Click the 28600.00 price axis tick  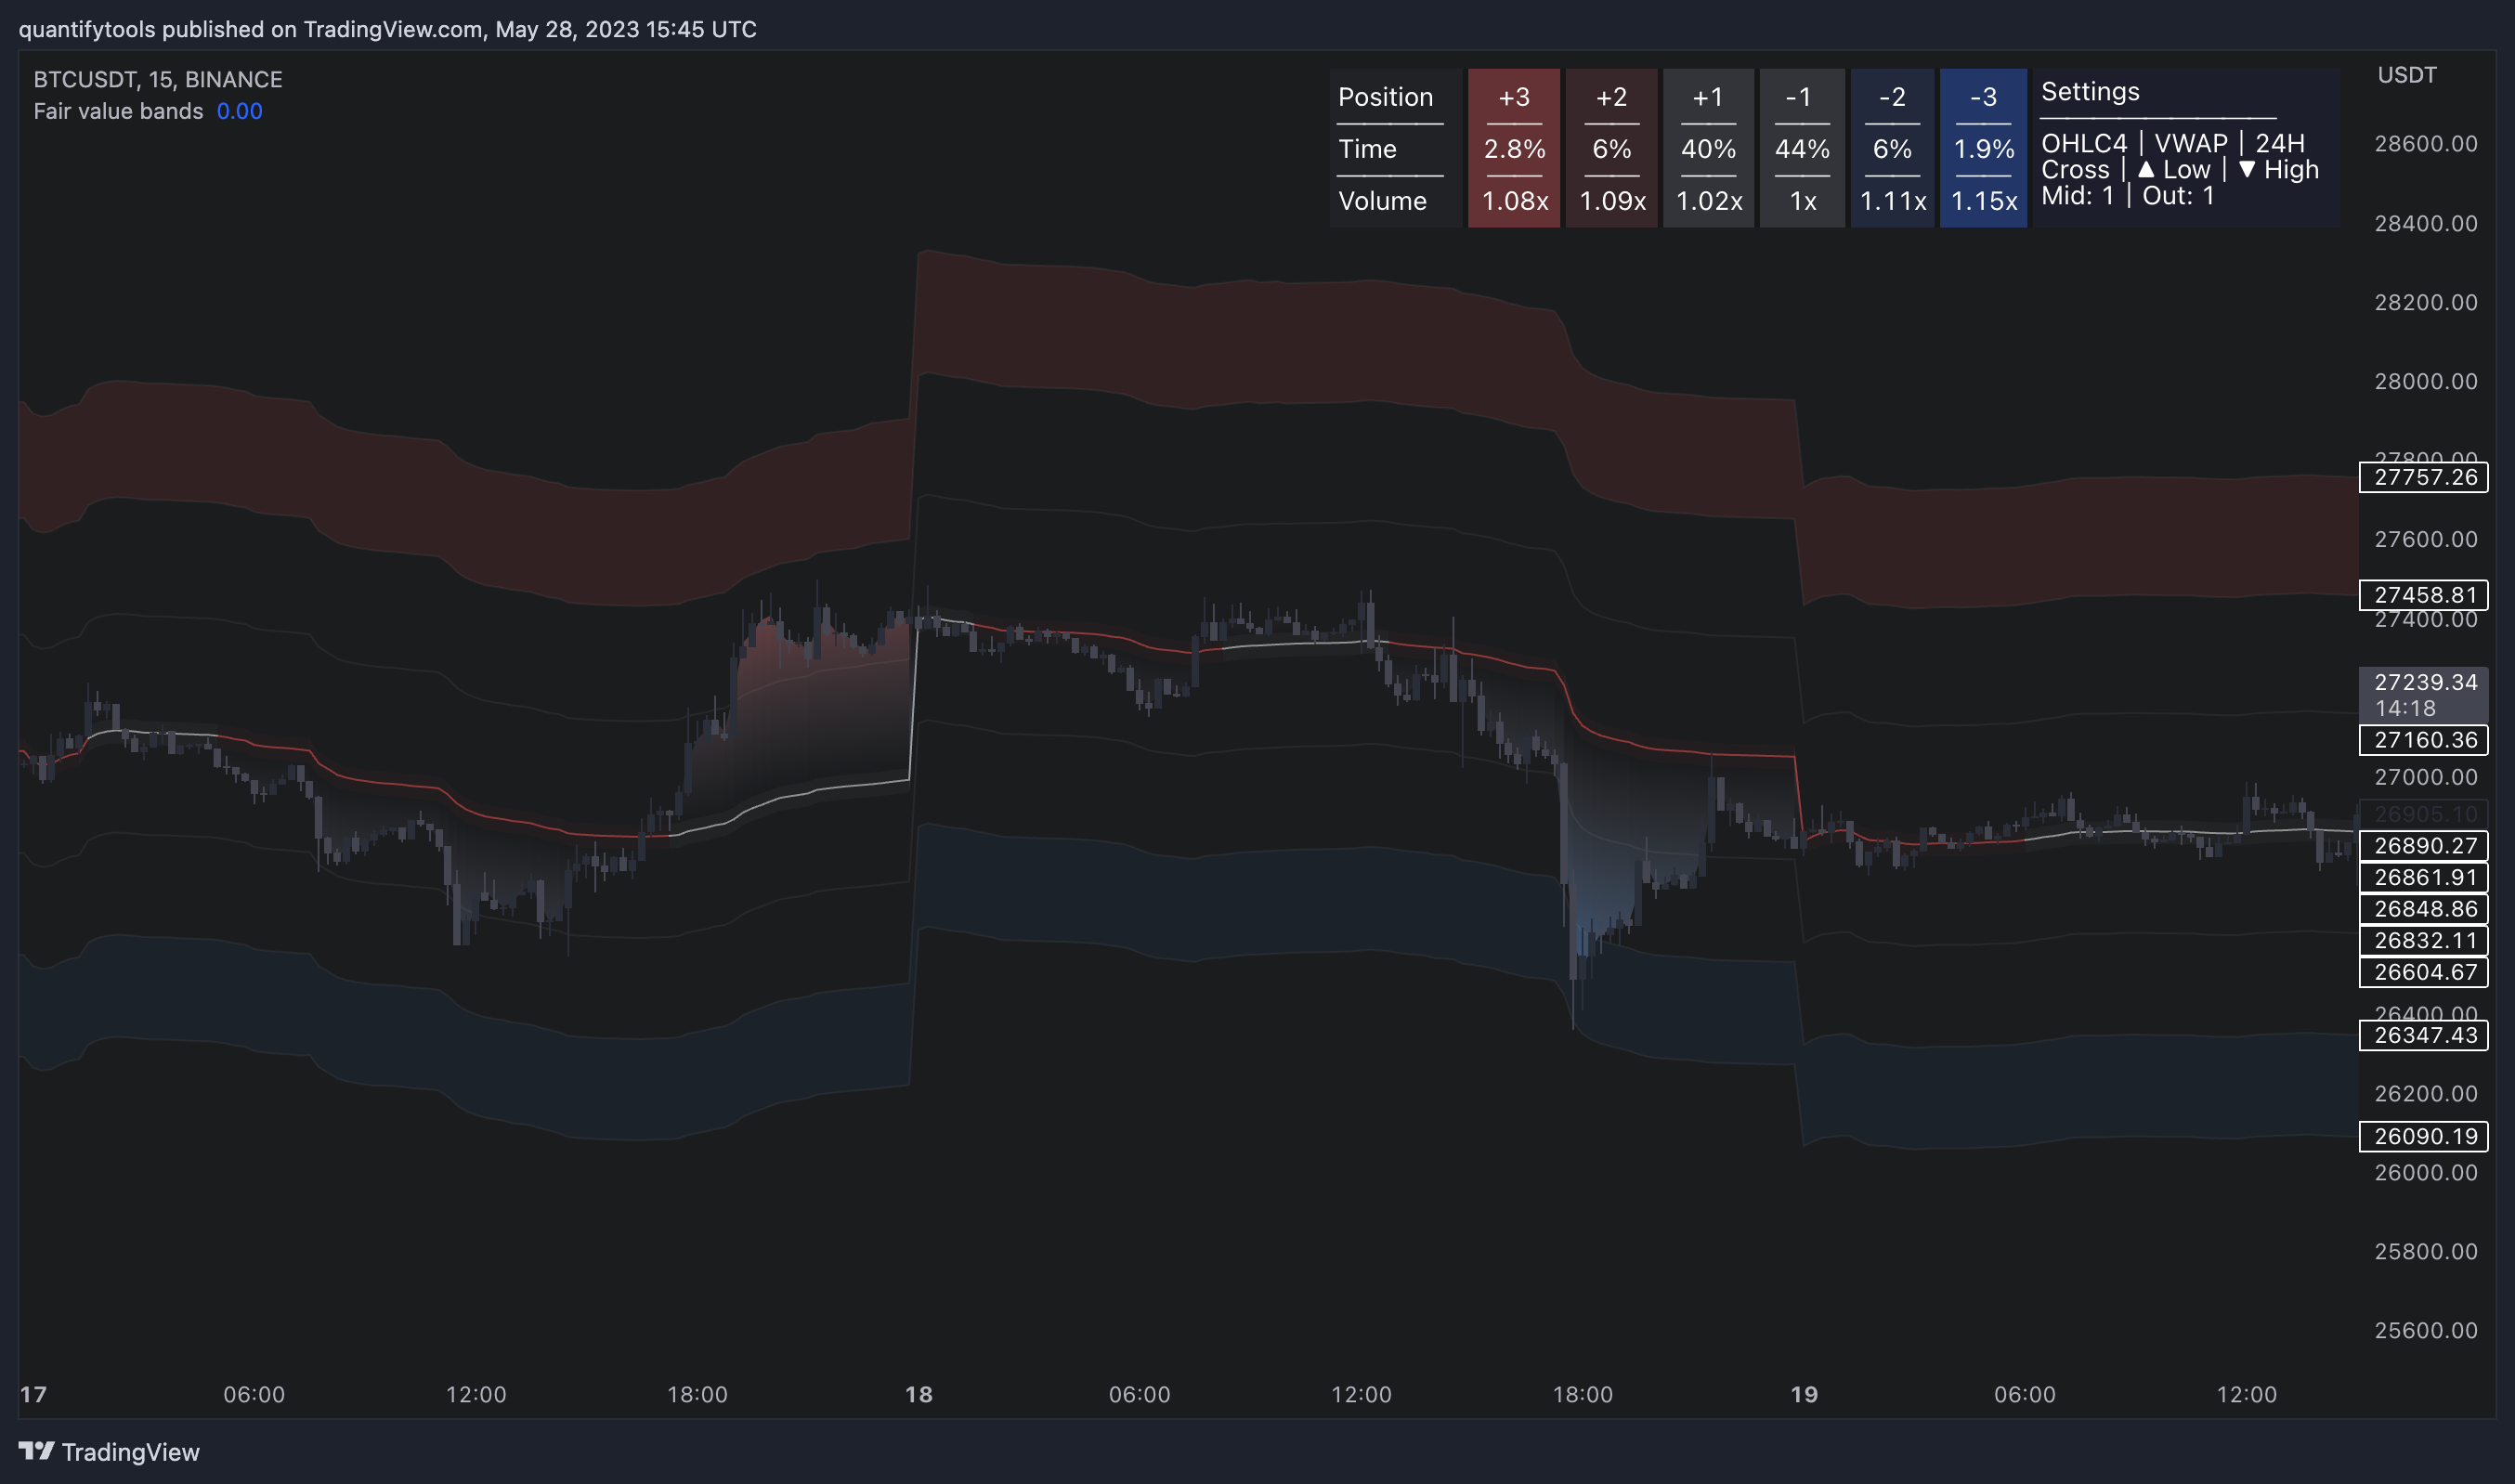2426,144
